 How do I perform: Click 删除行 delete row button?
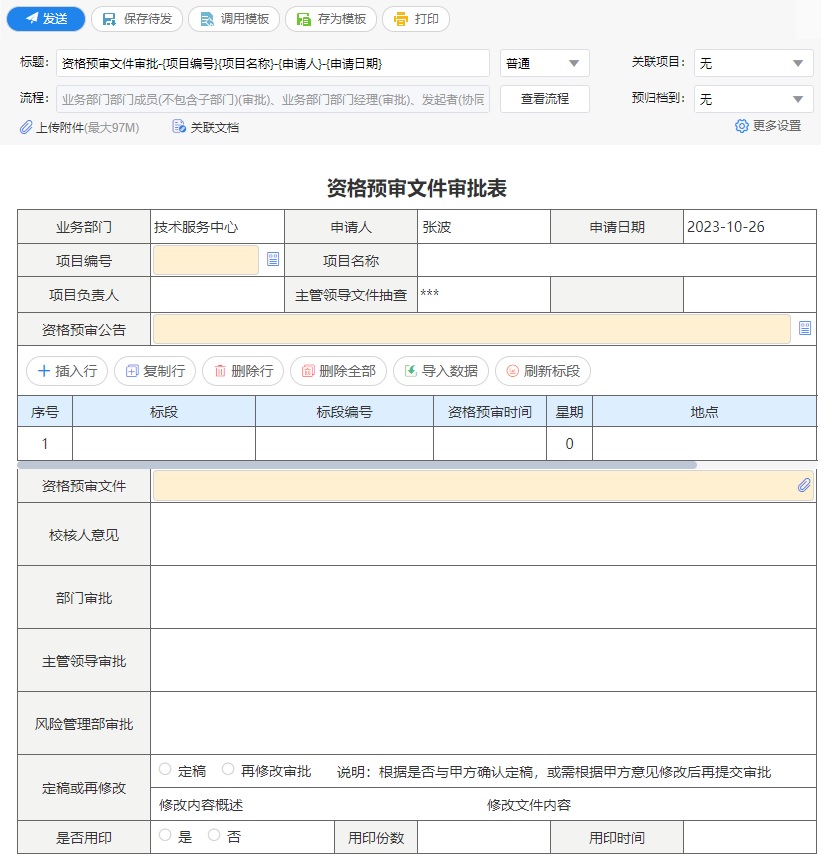[x=243, y=371]
